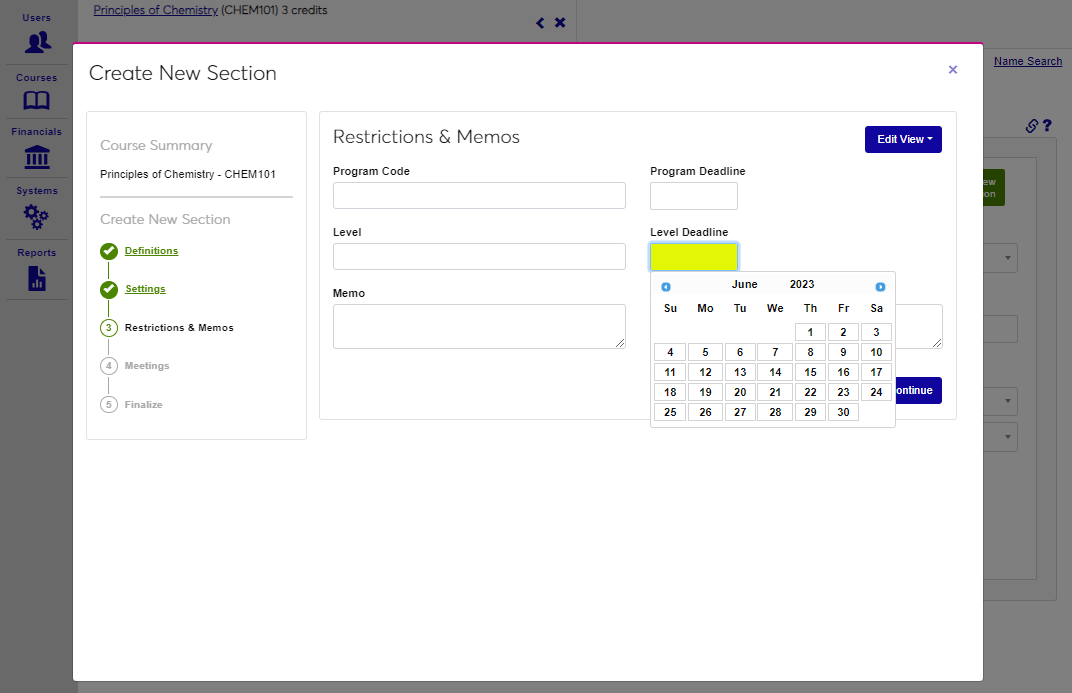Viewport: 1072px width, 693px height.
Task: Open the Financials bank icon
Action: pos(37,157)
